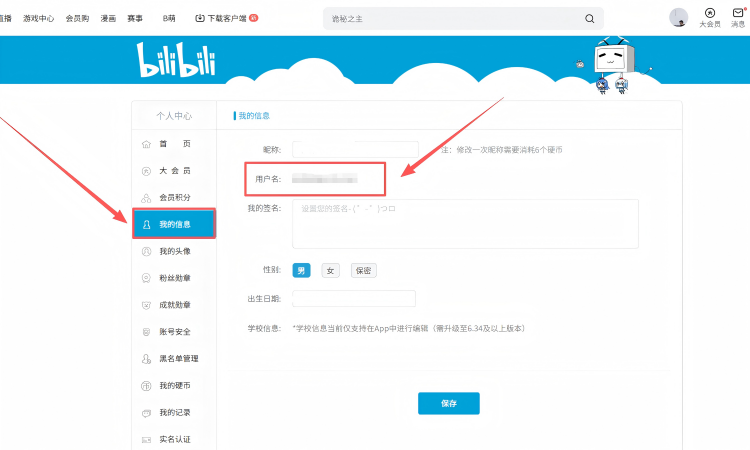This screenshot has height=450, width=750.
Task: Click the icon beside 大会员 in the sidebar
Action: [146, 171]
